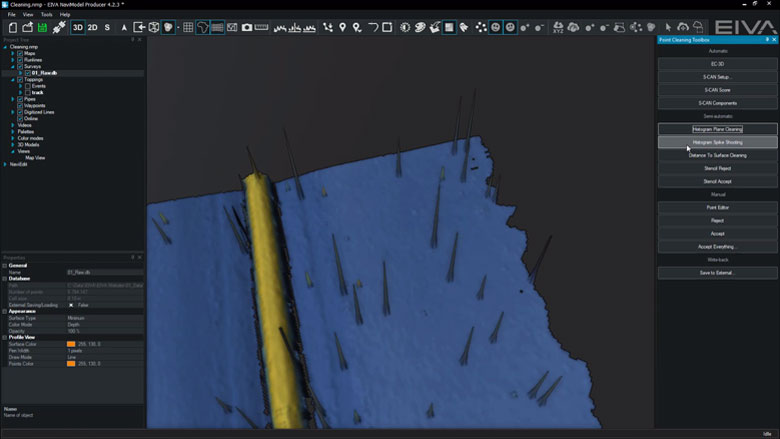Click the orange Surface Color swatch
The width and height of the screenshot is (780, 439).
(x=71, y=343)
